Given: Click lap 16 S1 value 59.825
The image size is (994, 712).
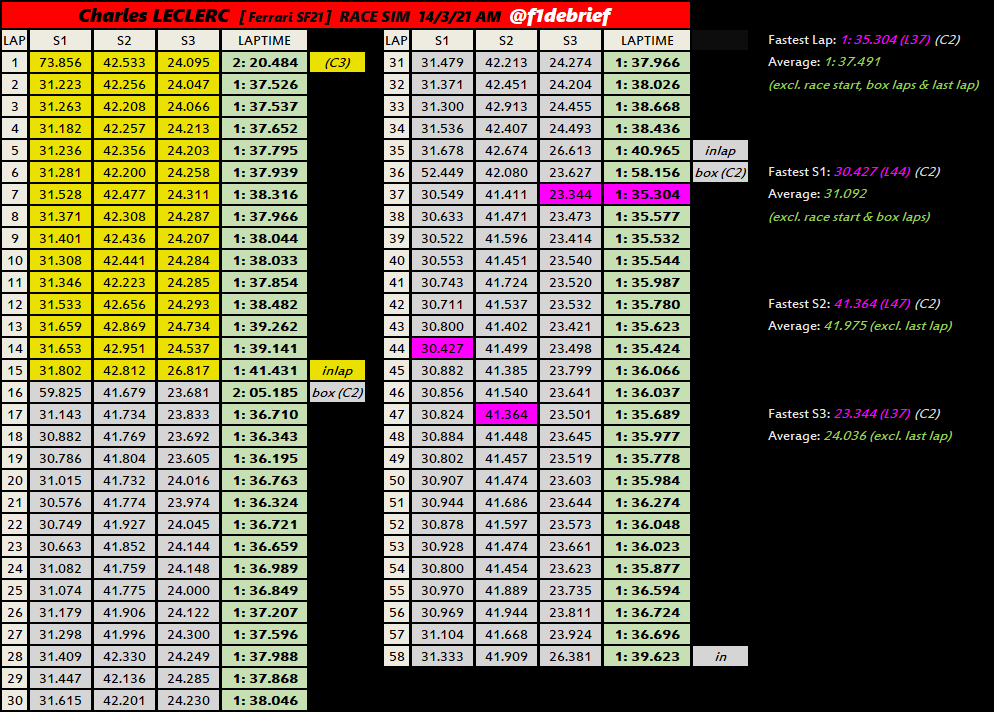Looking at the screenshot, I should pos(60,392).
